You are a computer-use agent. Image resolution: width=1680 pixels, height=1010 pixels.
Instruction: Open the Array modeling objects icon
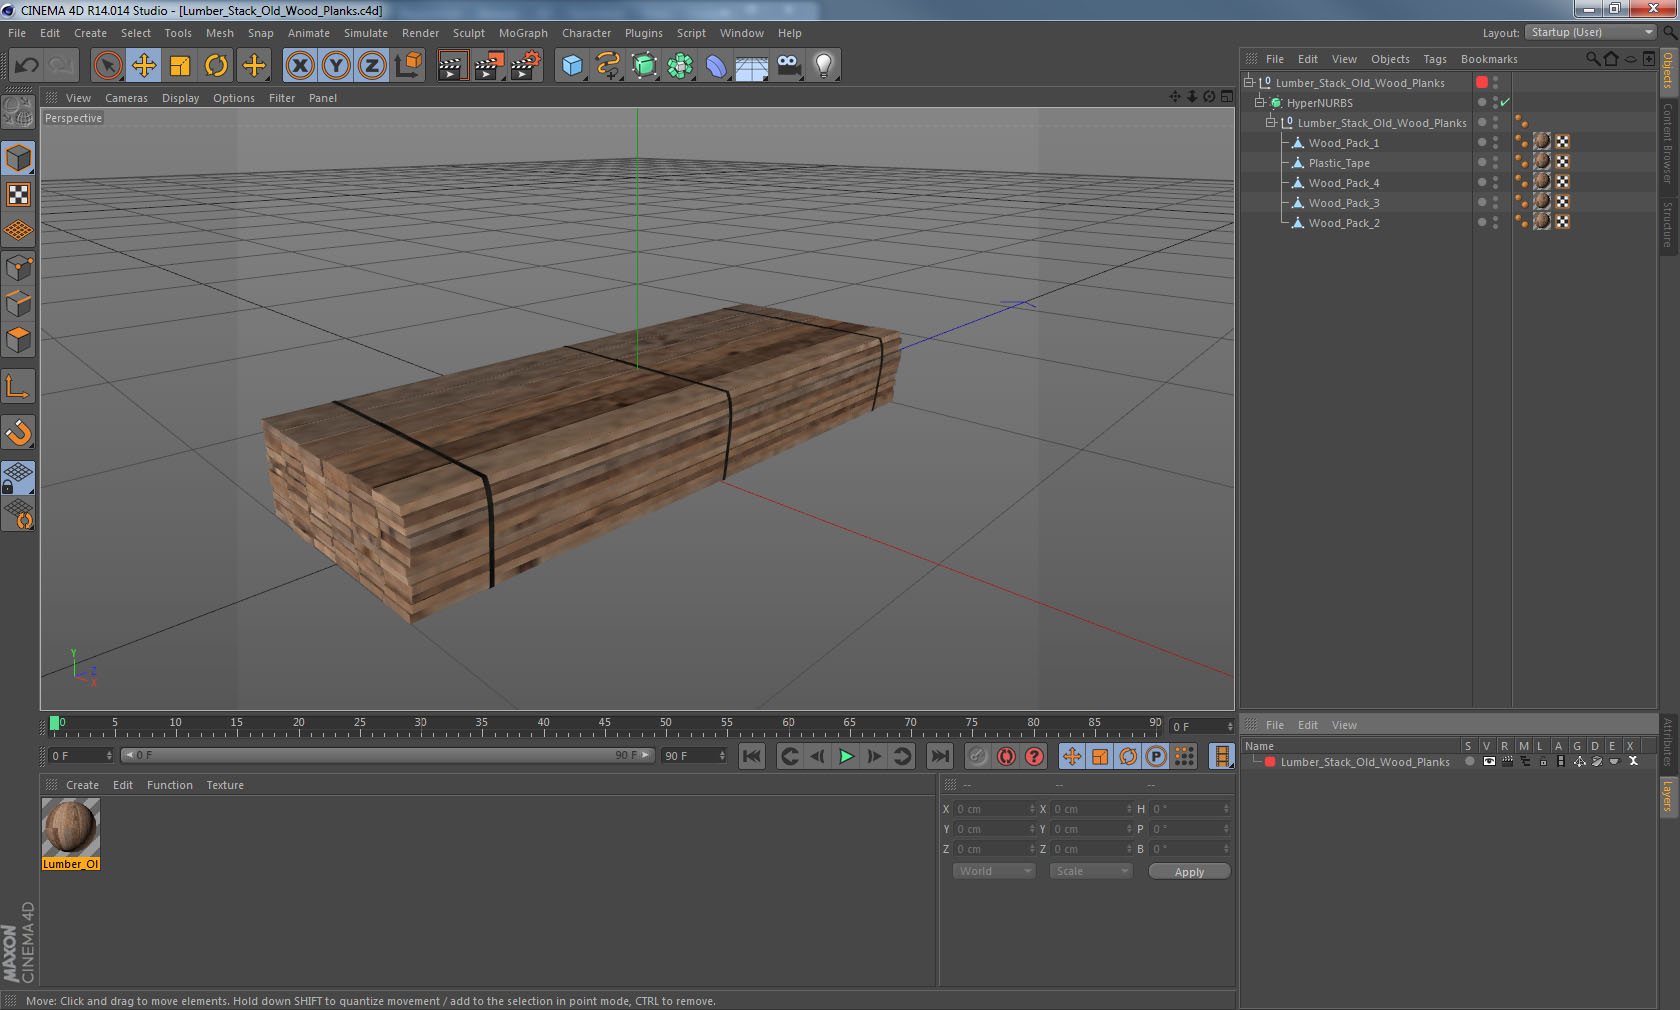point(680,66)
